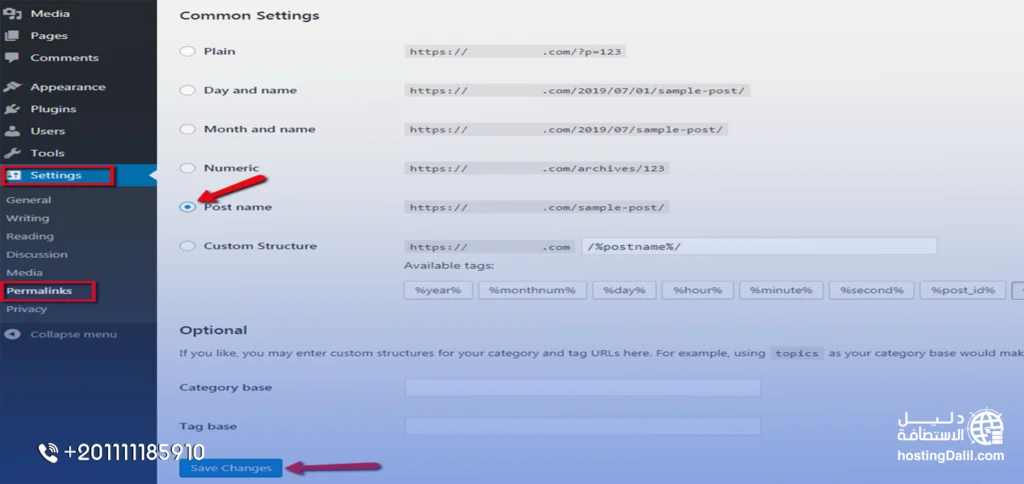Click the Category base input field
Viewport: 1024px width, 484px height.
click(x=583, y=387)
